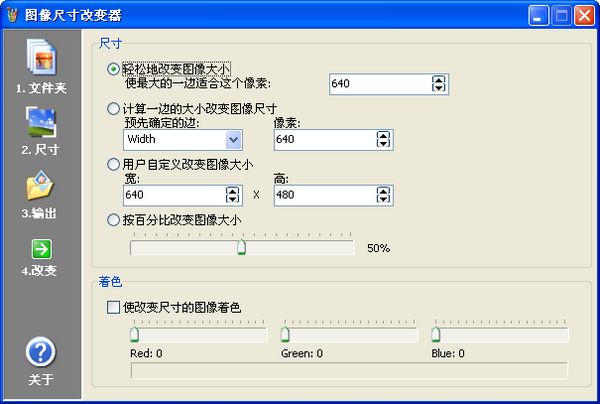600x404 pixels.
Task: Click the Blue tint slider
Action: [x=500, y=335]
